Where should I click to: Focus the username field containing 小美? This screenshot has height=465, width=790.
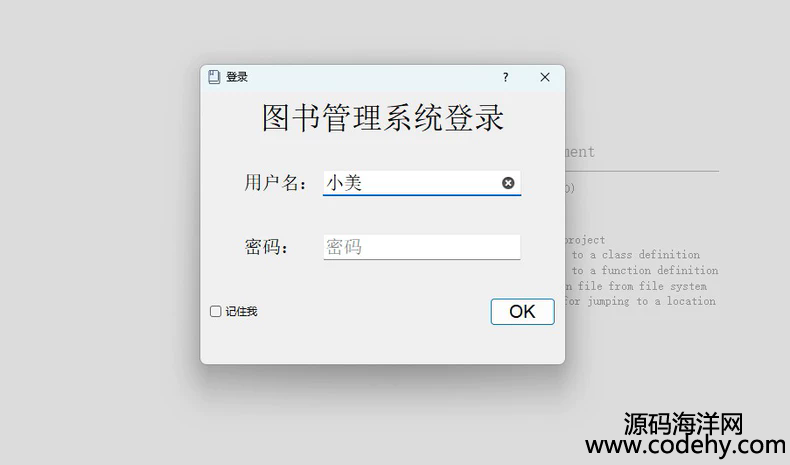coord(422,183)
